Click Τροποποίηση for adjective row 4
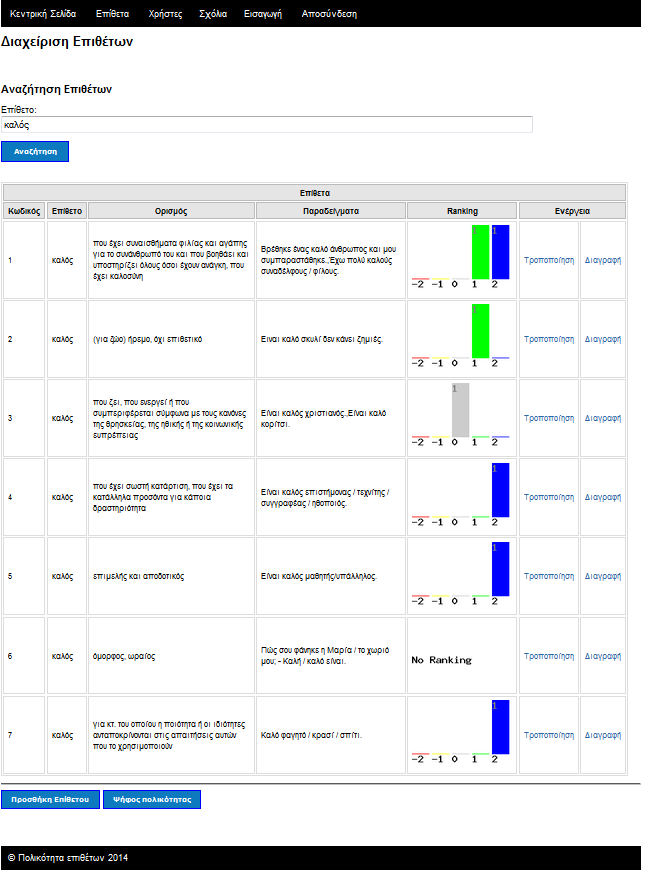 click(x=549, y=497)
